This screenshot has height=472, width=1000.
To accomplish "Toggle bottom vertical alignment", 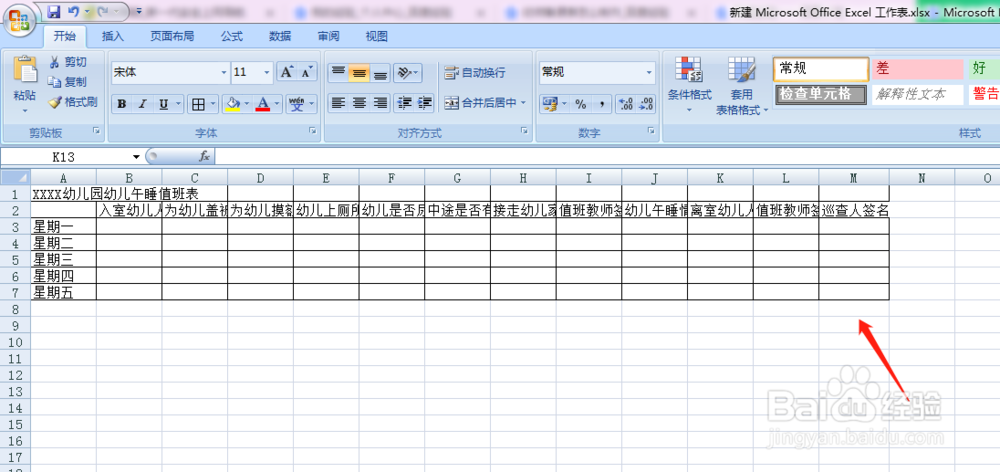I will click(380, 73).
